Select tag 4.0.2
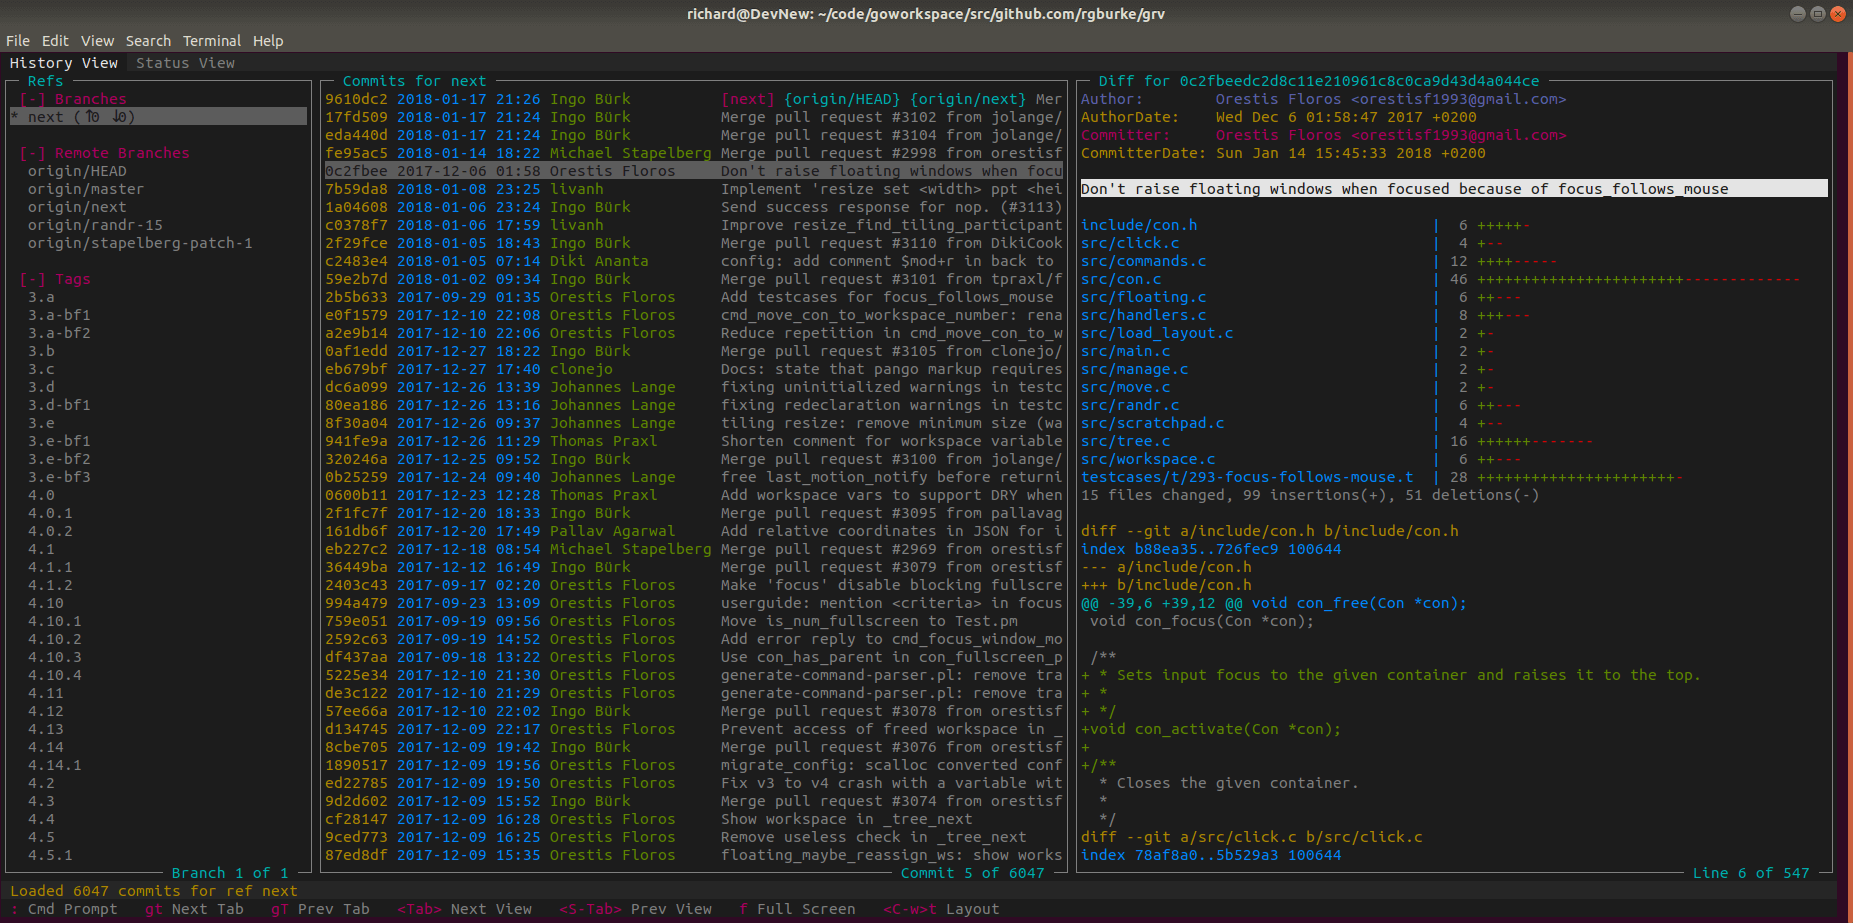1853x923 pixels. click(50, 531)
